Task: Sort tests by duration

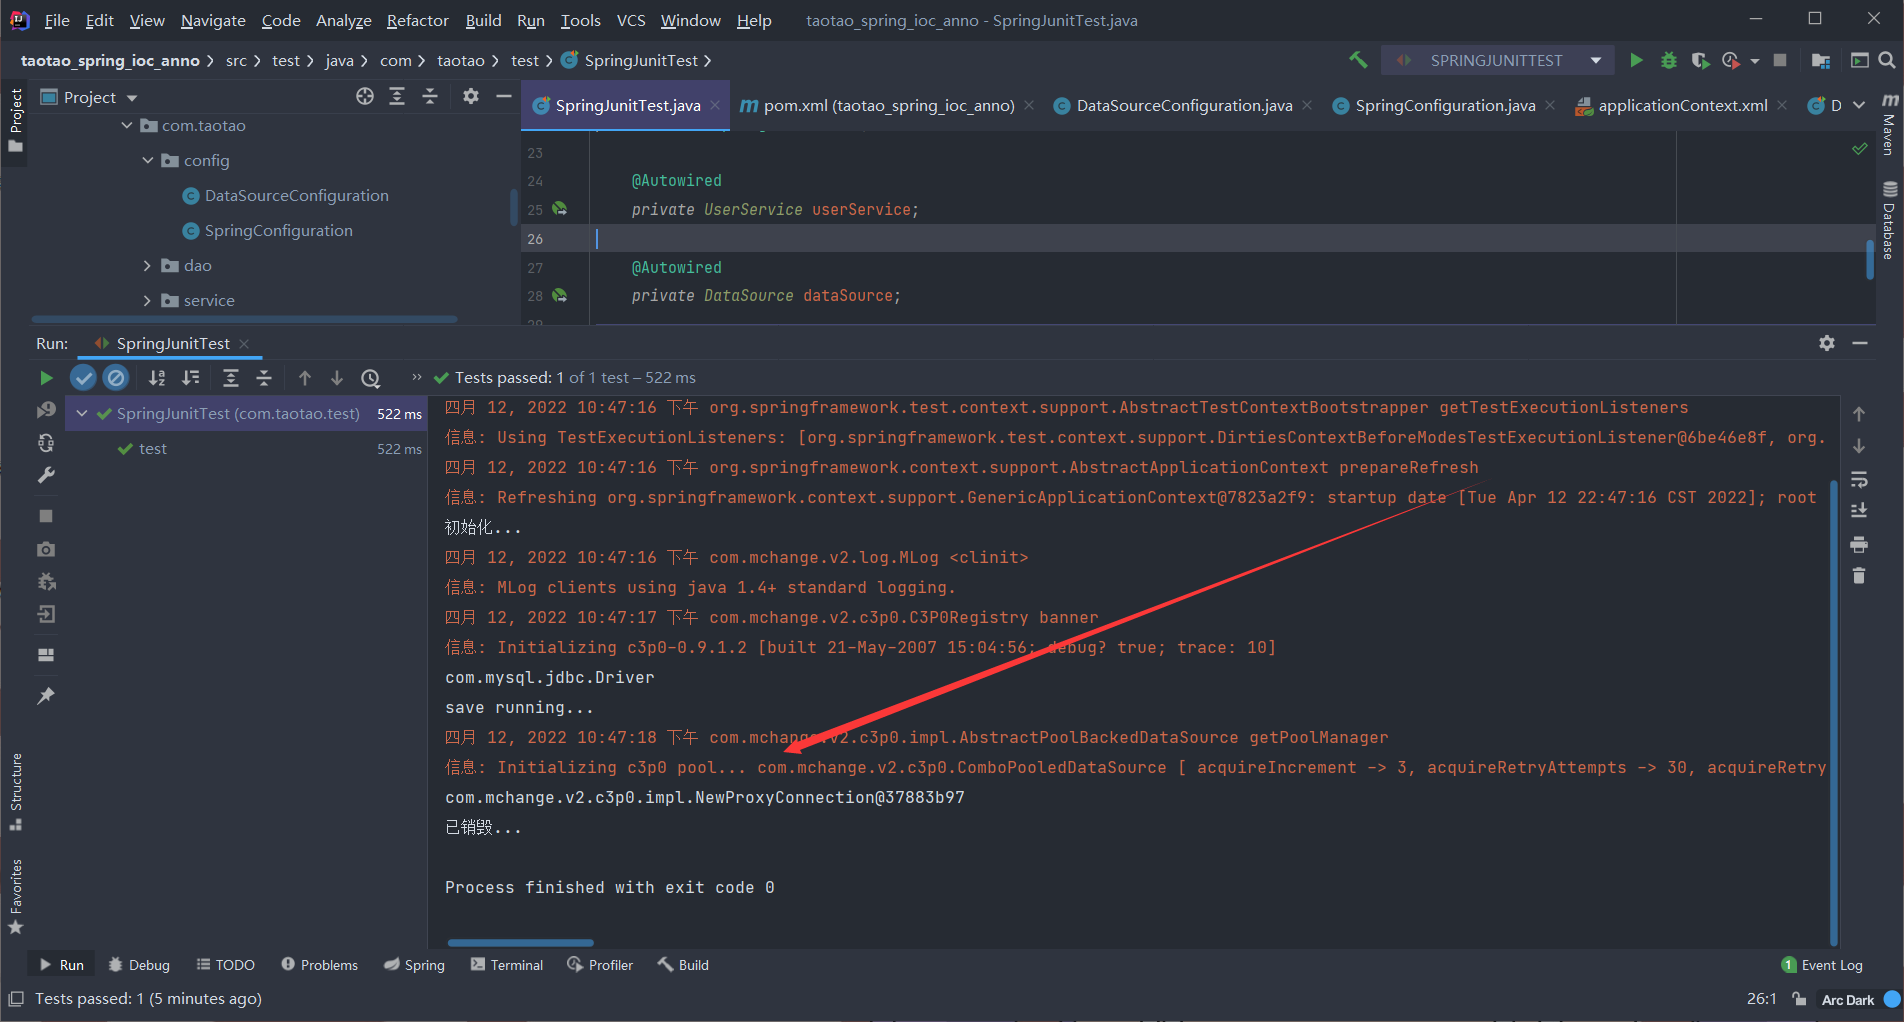Action: (x=190, y=378)
